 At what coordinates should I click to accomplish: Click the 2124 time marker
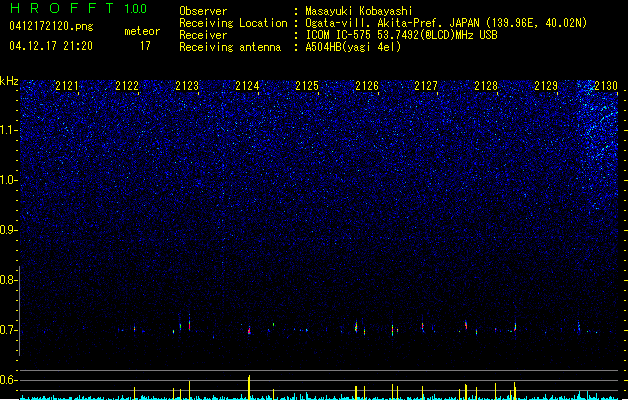pos(247,85)
